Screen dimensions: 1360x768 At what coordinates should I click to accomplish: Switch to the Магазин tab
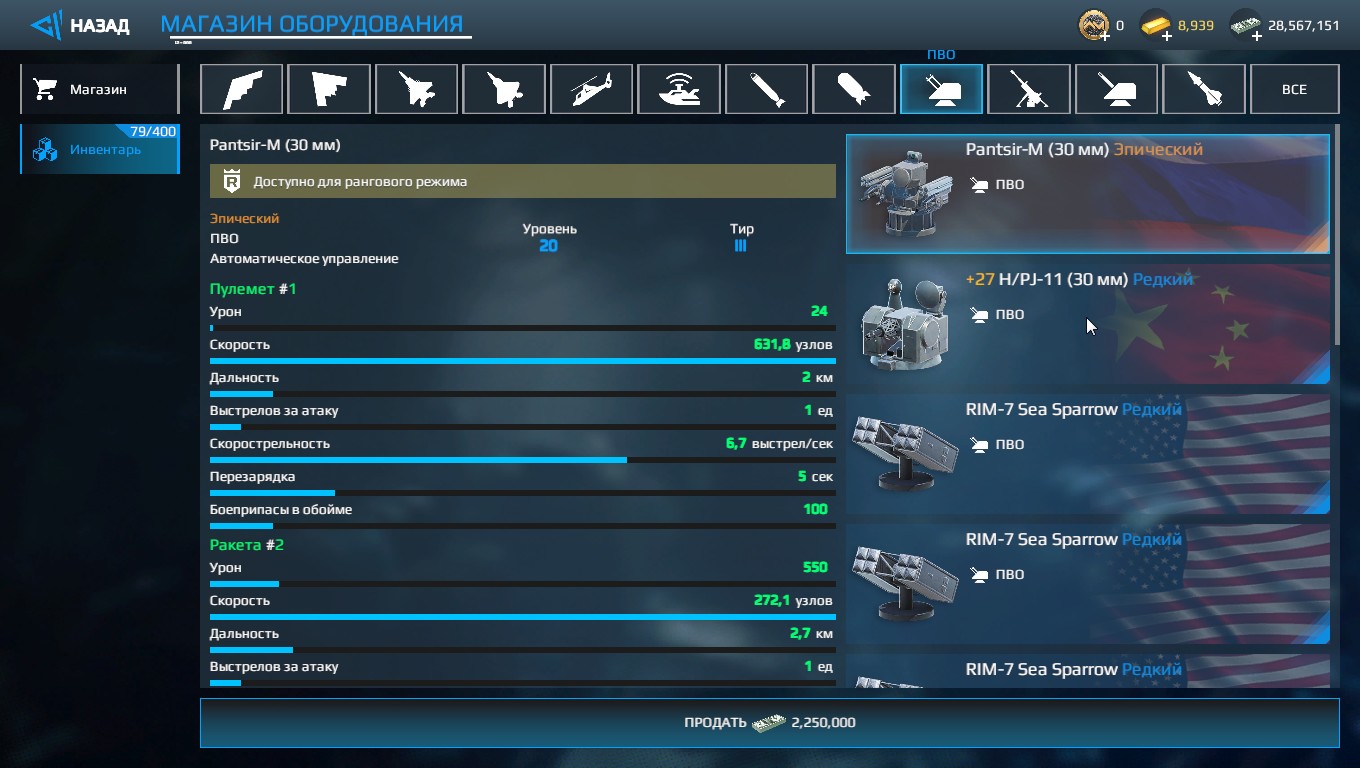click(x=99, y=89)
